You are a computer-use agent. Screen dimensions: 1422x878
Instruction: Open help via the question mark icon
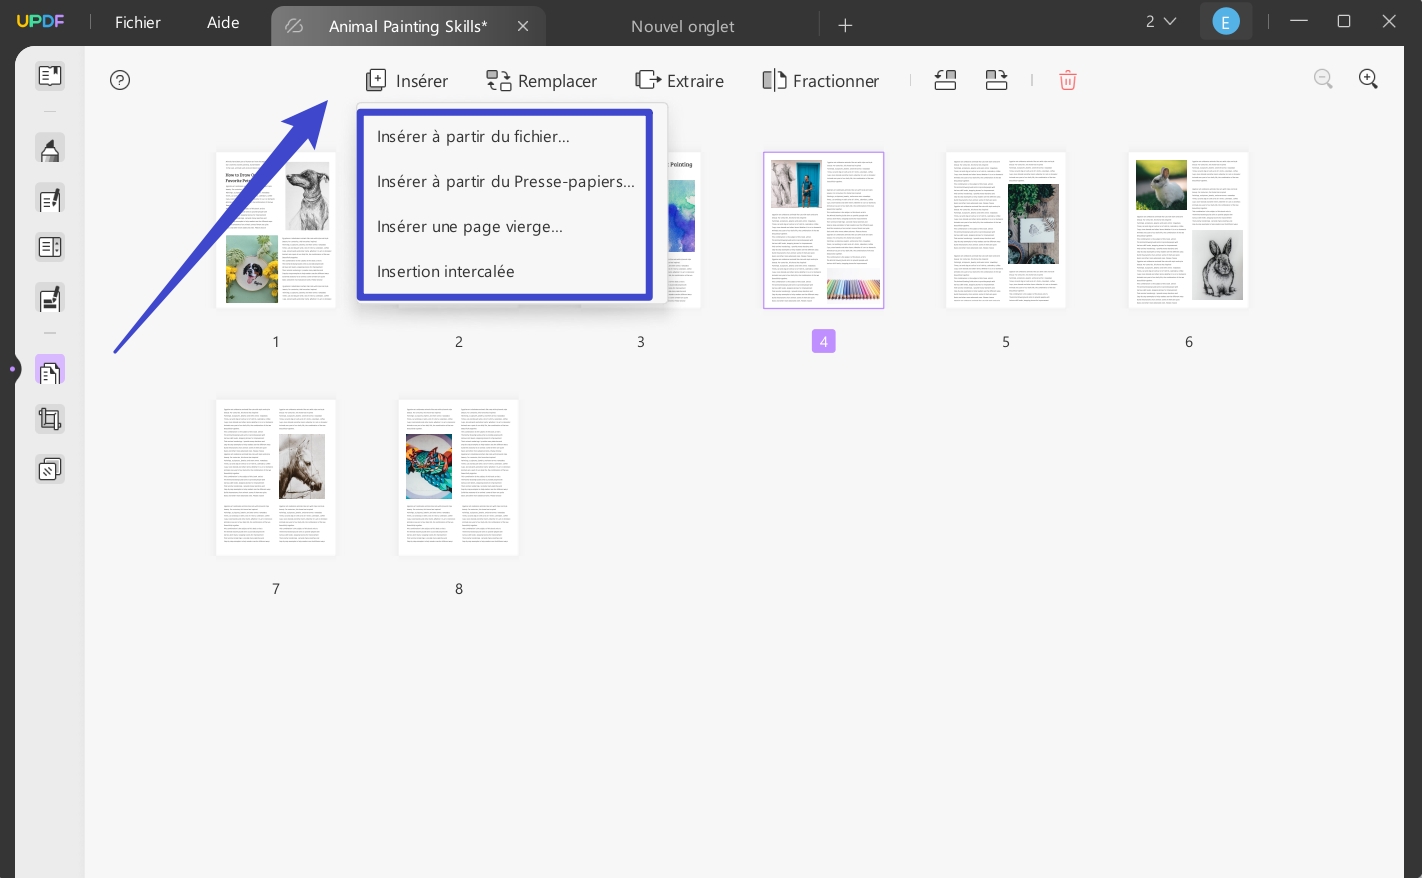click(x=120, y=80)
